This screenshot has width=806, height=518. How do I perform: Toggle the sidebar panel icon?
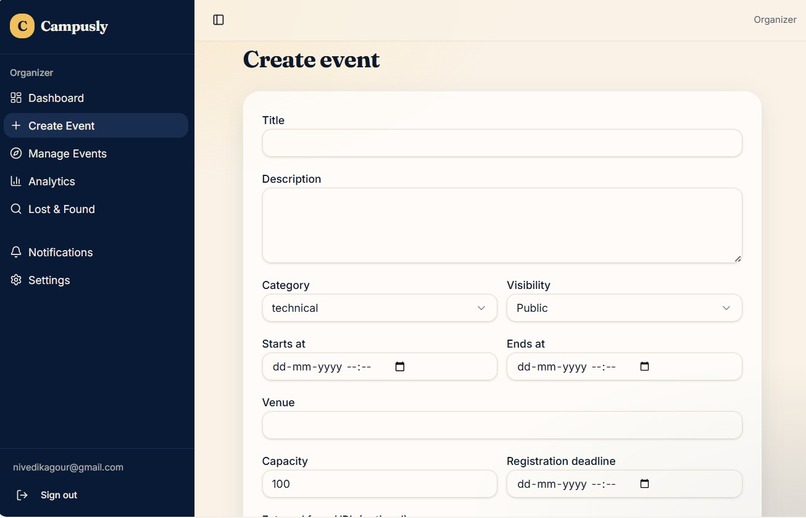click(x=218, y=20)
